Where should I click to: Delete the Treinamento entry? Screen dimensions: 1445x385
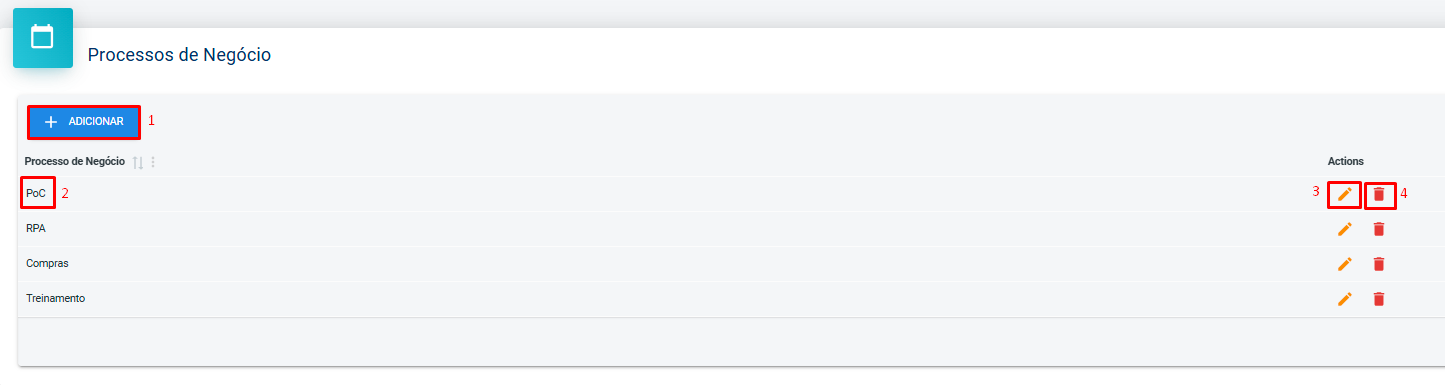[1379, 299]
